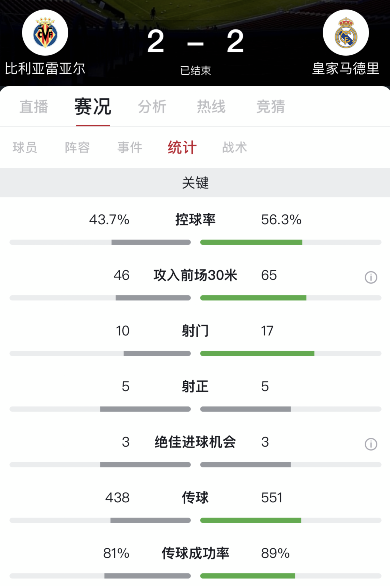Go to the 热线 tab
The image size is (390, 586).
point(211,107)
